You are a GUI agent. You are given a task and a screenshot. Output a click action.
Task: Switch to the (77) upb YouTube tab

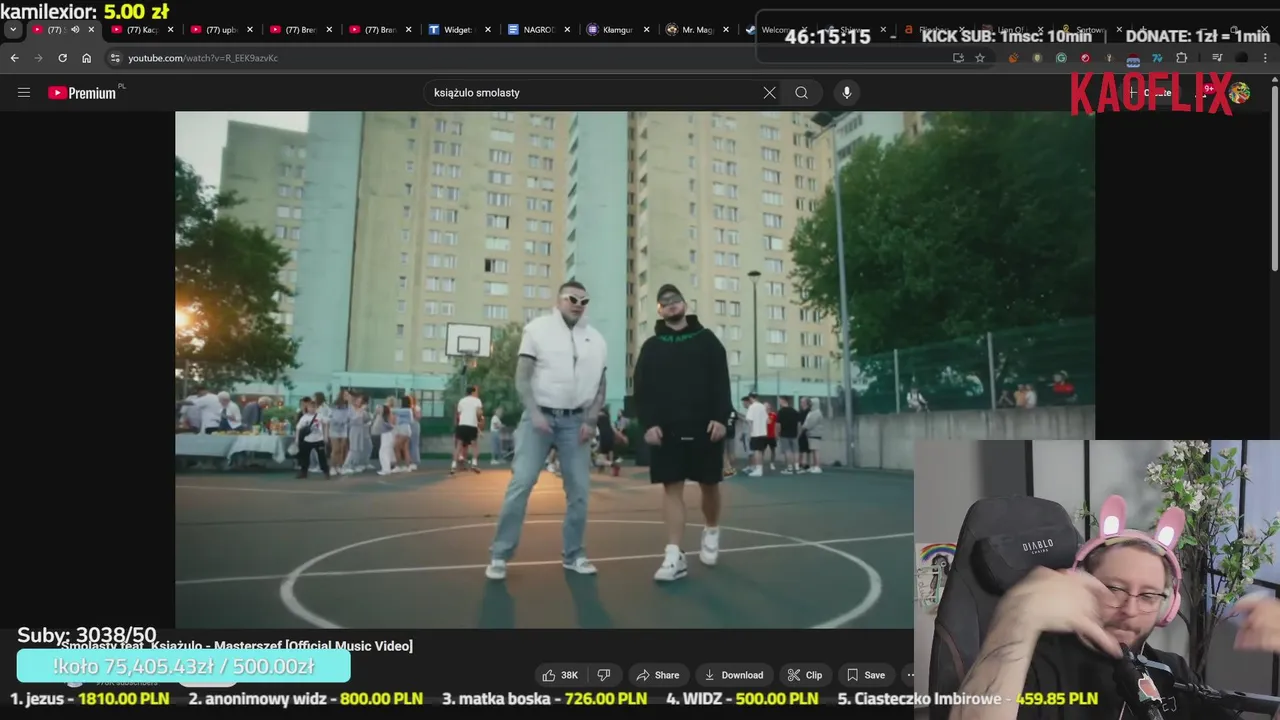tap(220, 30)
